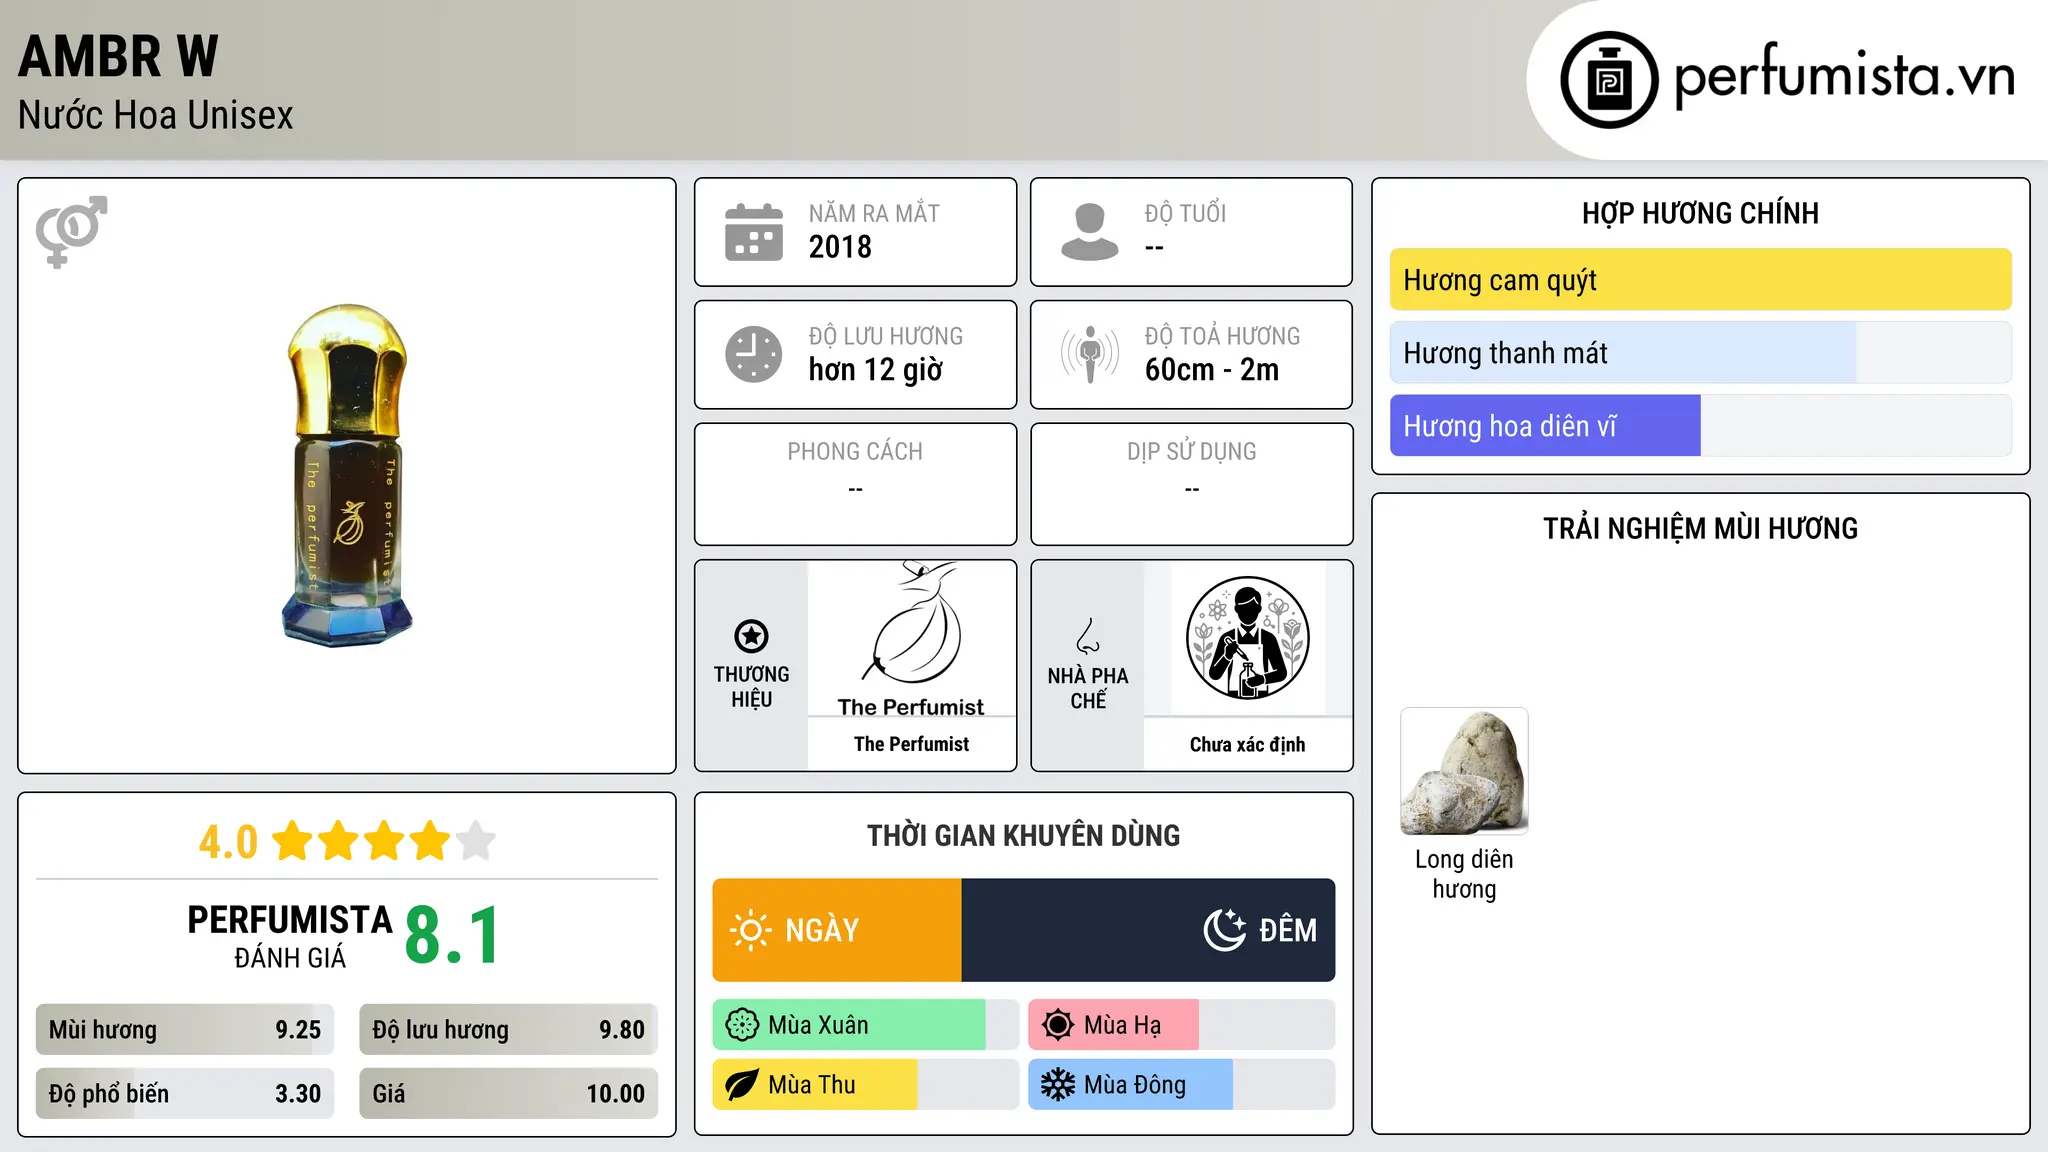Screen dimensions: 2048x1152
Task: Select the Hương hoa diên vĩ accord bar
Action: 1701,426
